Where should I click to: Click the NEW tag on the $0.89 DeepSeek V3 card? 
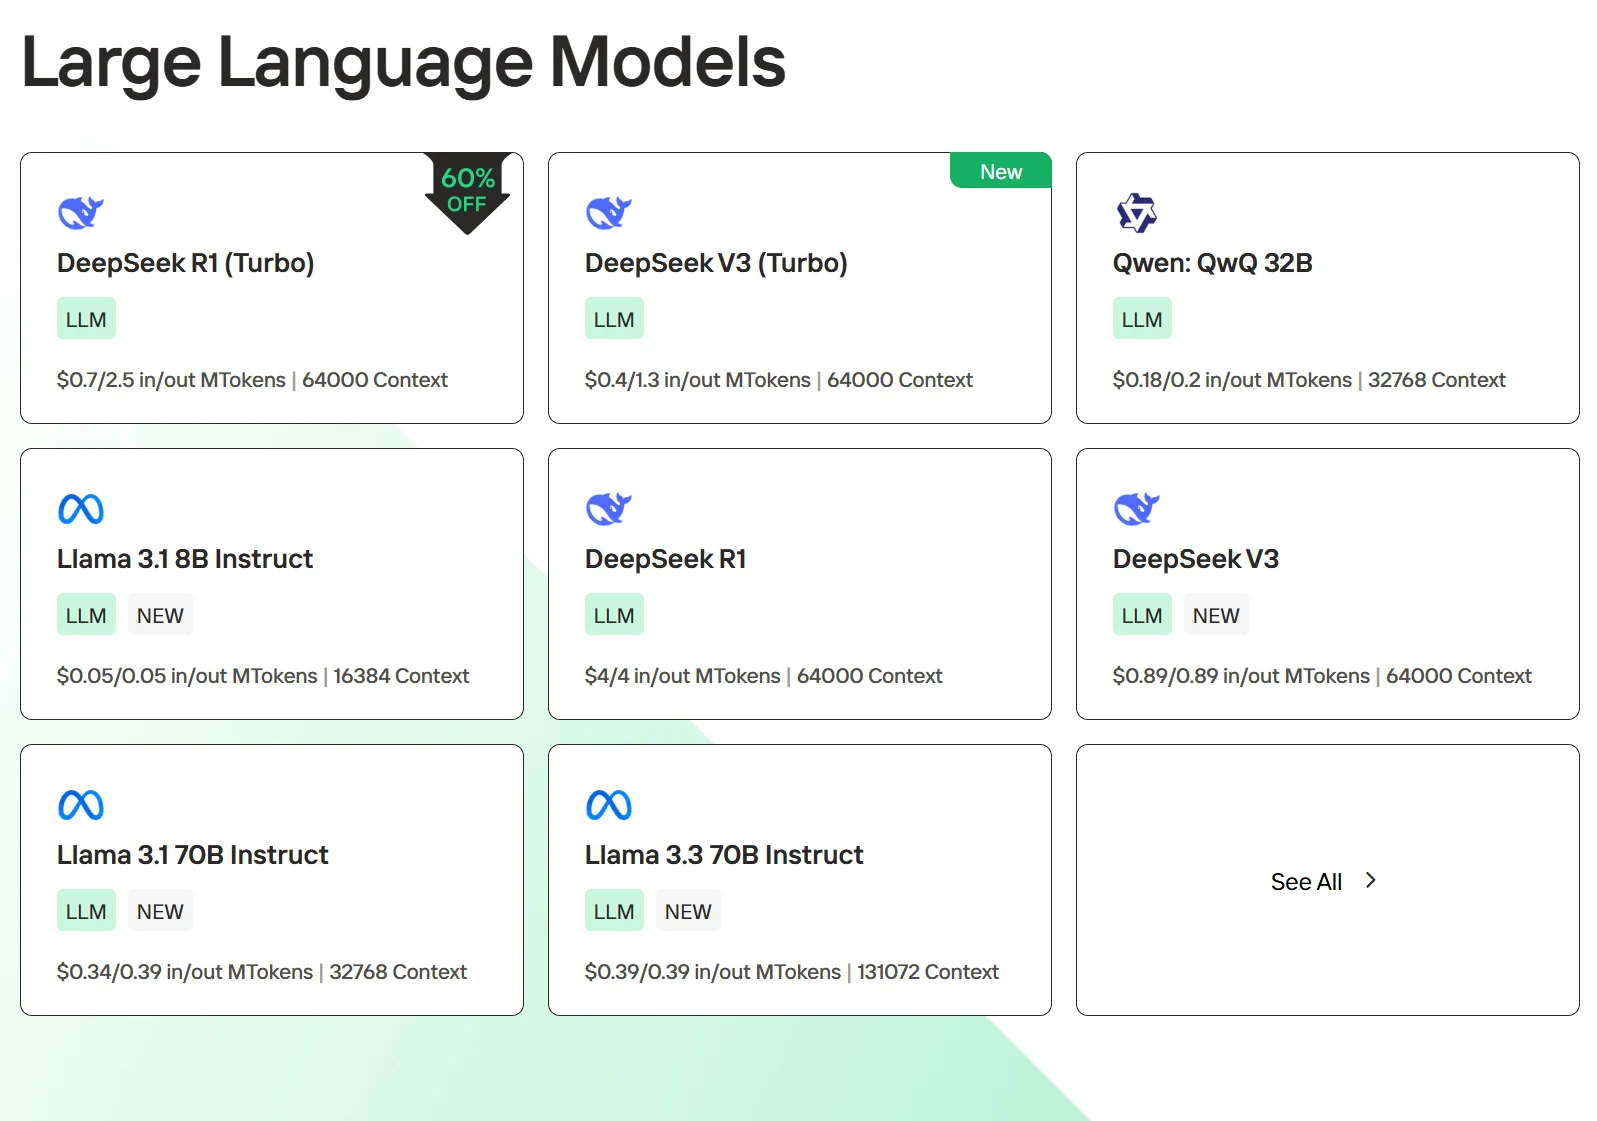[1216, 615]
